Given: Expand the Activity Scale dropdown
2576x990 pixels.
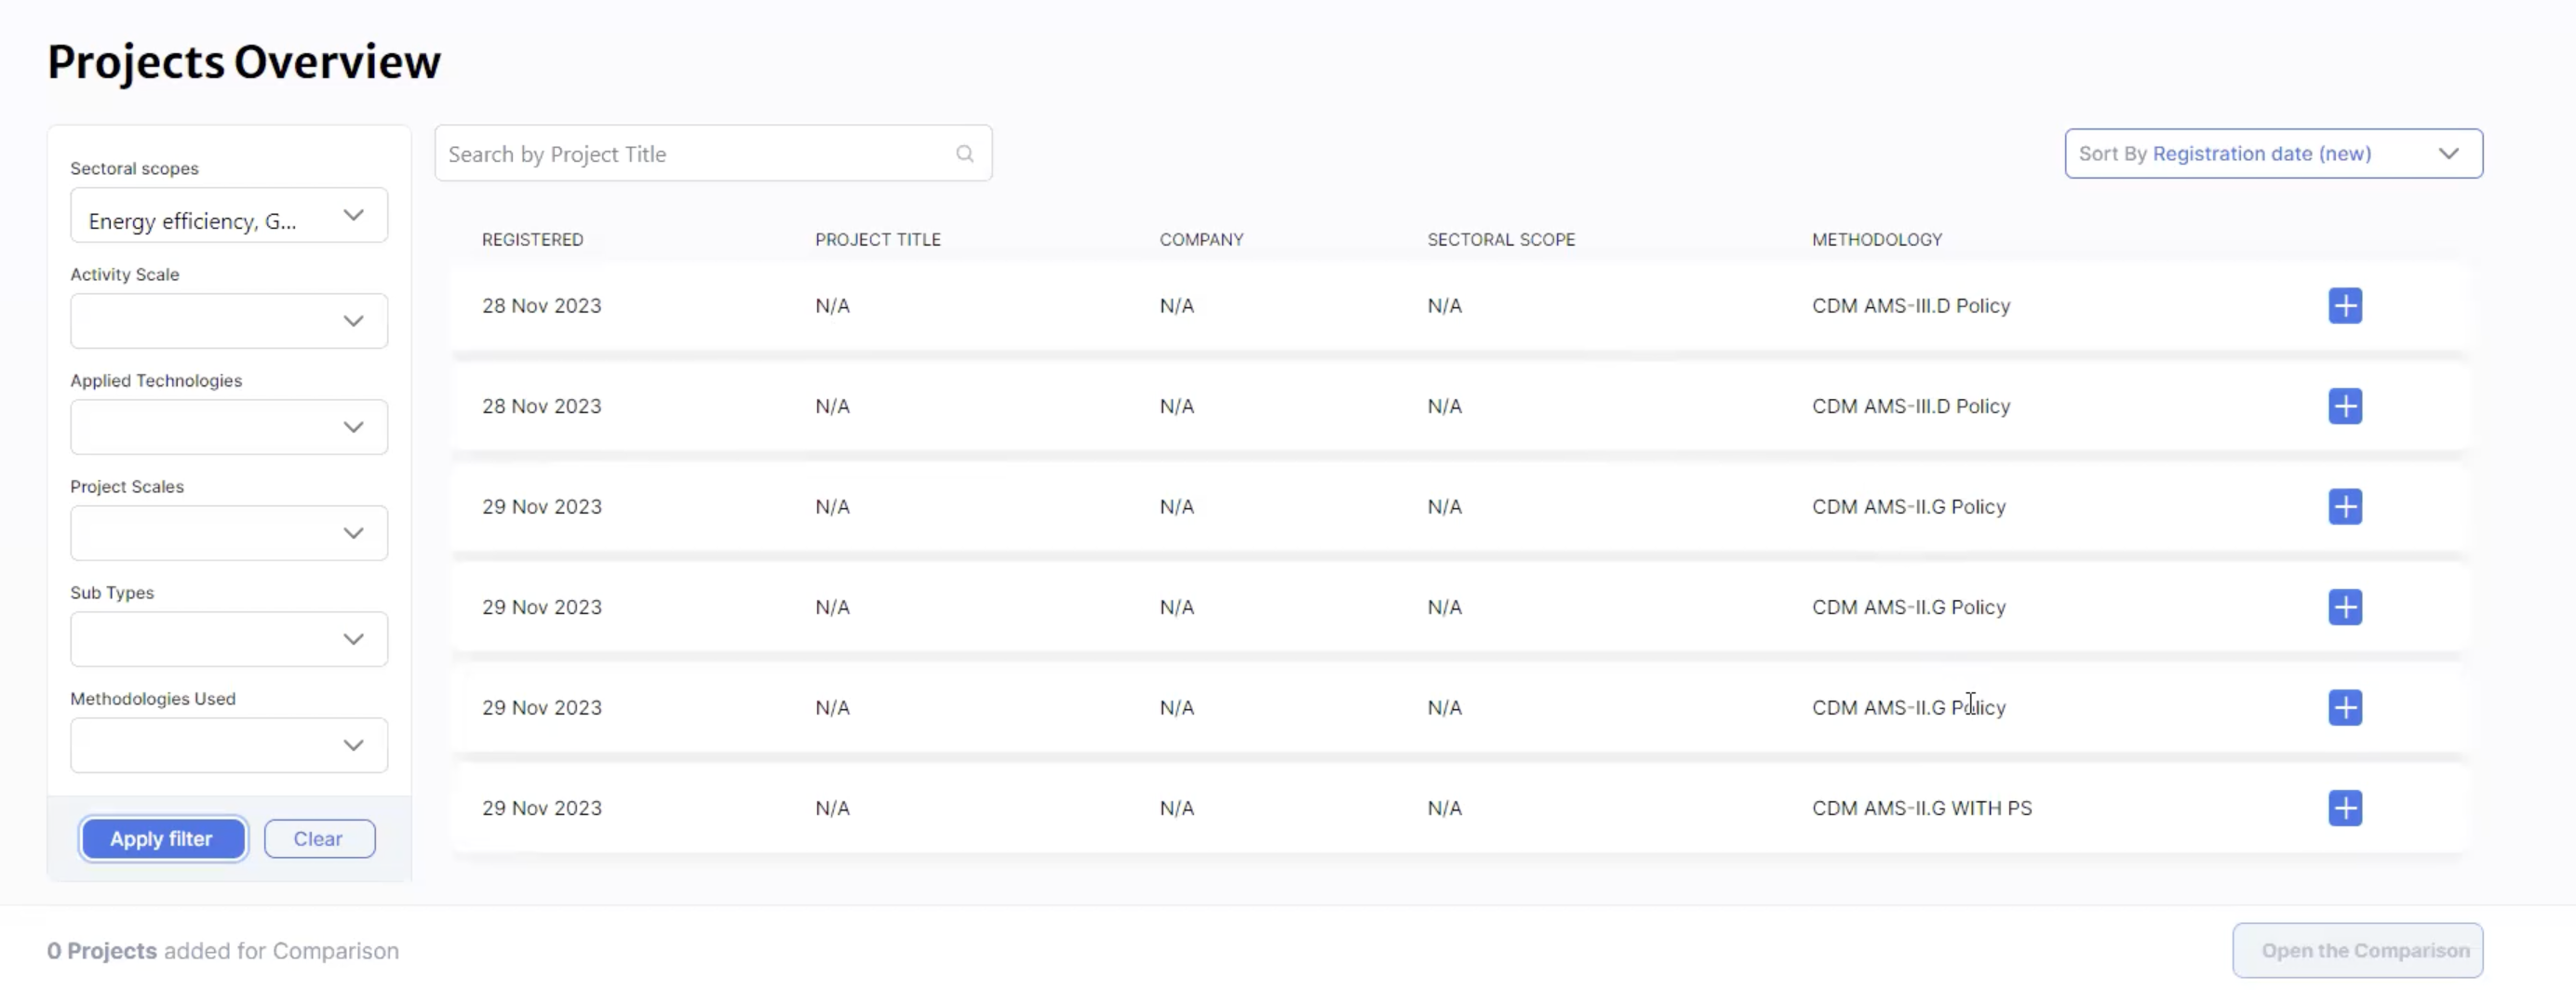Looking at the screenshot, I should (229, 322).
